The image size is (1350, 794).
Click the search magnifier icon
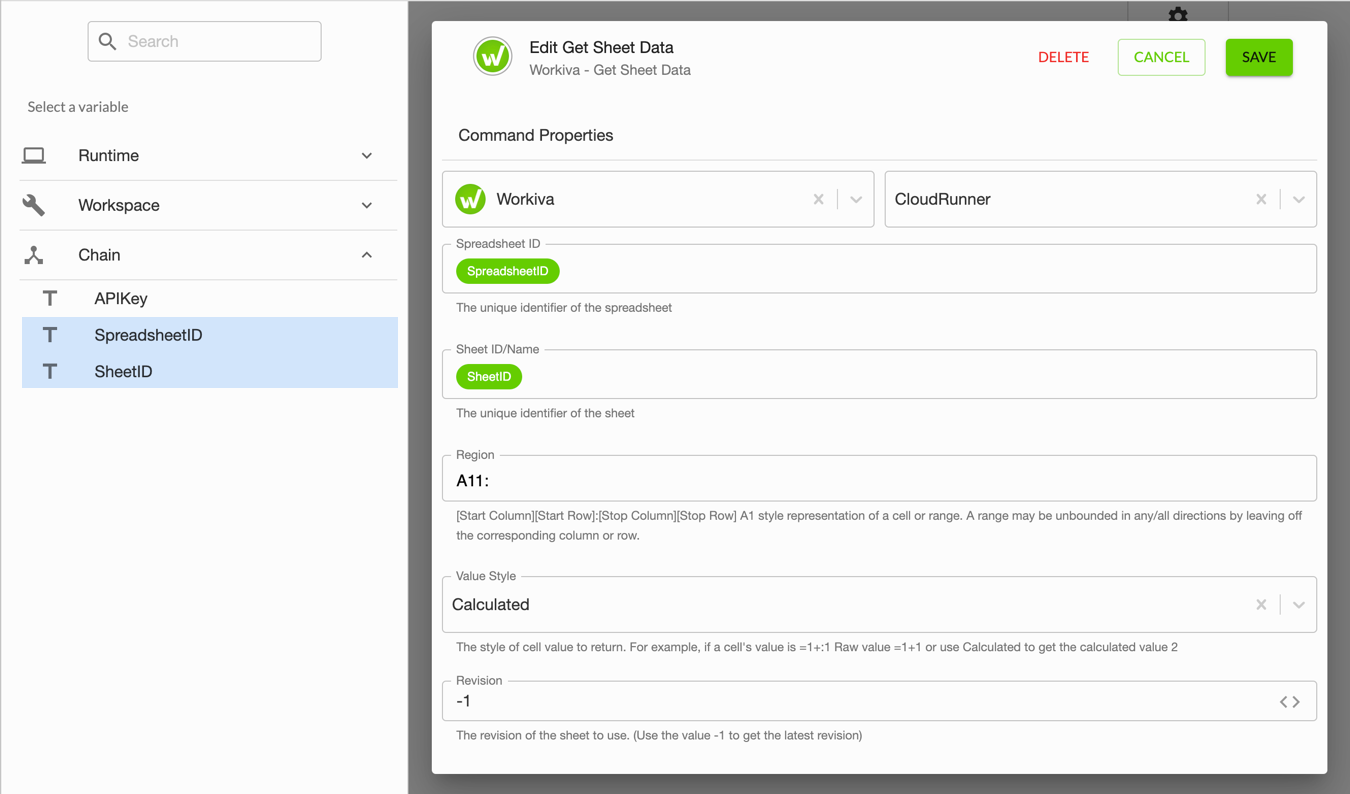[x=108, y=41]
